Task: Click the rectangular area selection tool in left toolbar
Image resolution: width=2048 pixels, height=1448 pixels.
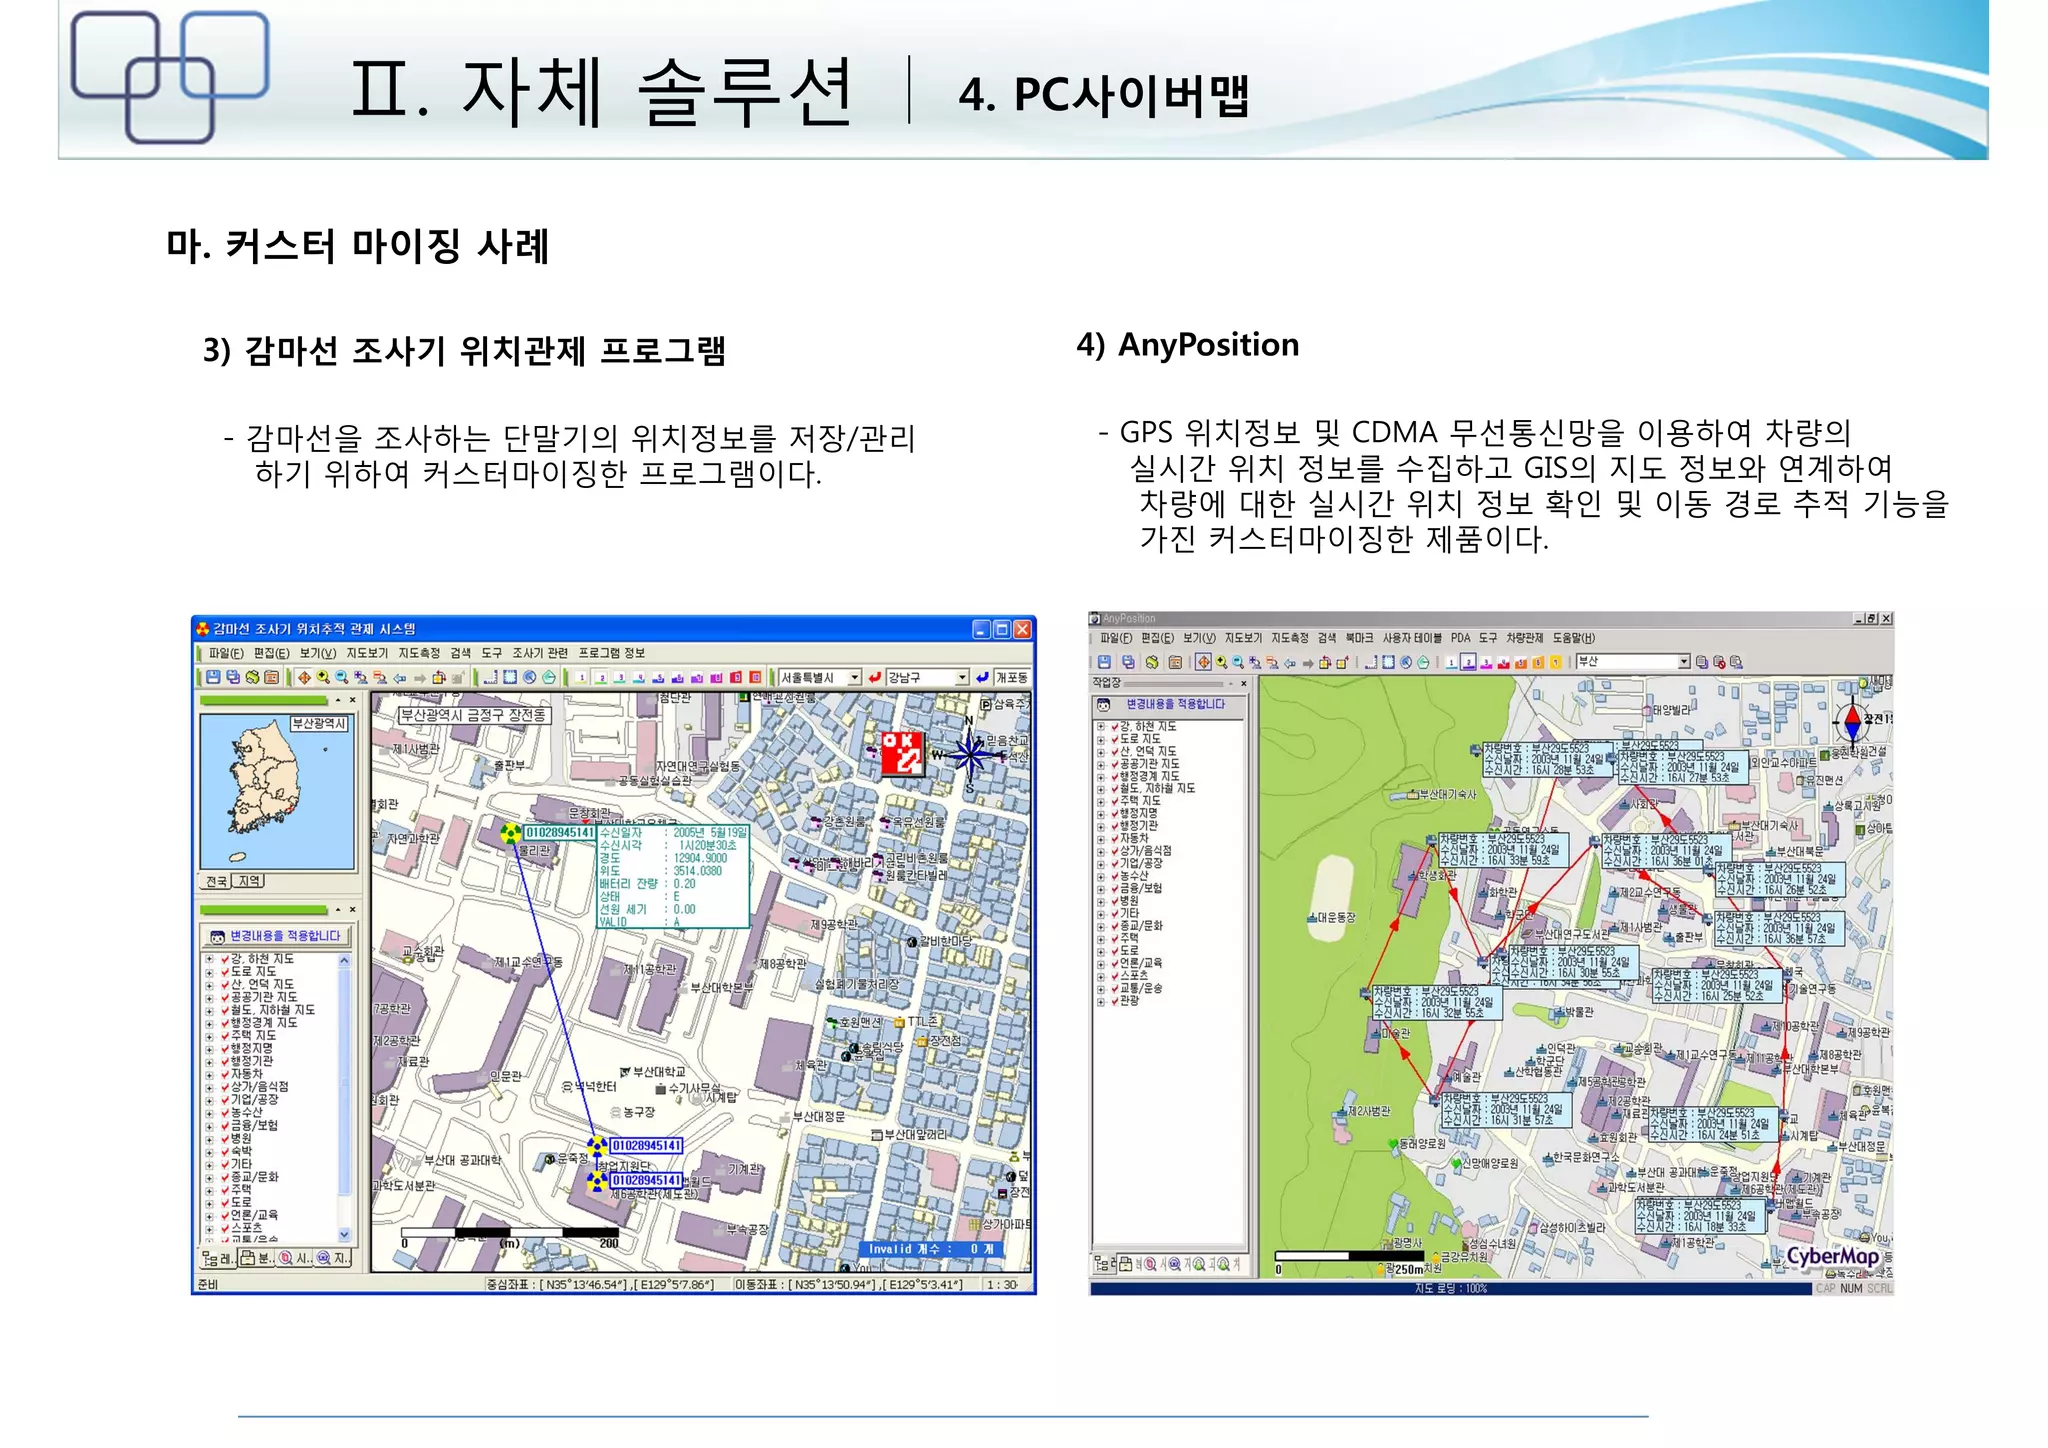Action: pyautogui.click(x=510, y=677)
